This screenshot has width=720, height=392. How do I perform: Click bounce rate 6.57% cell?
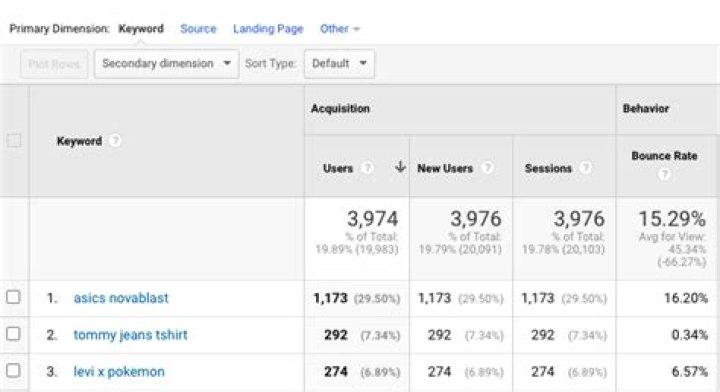[x=690, y=371]
